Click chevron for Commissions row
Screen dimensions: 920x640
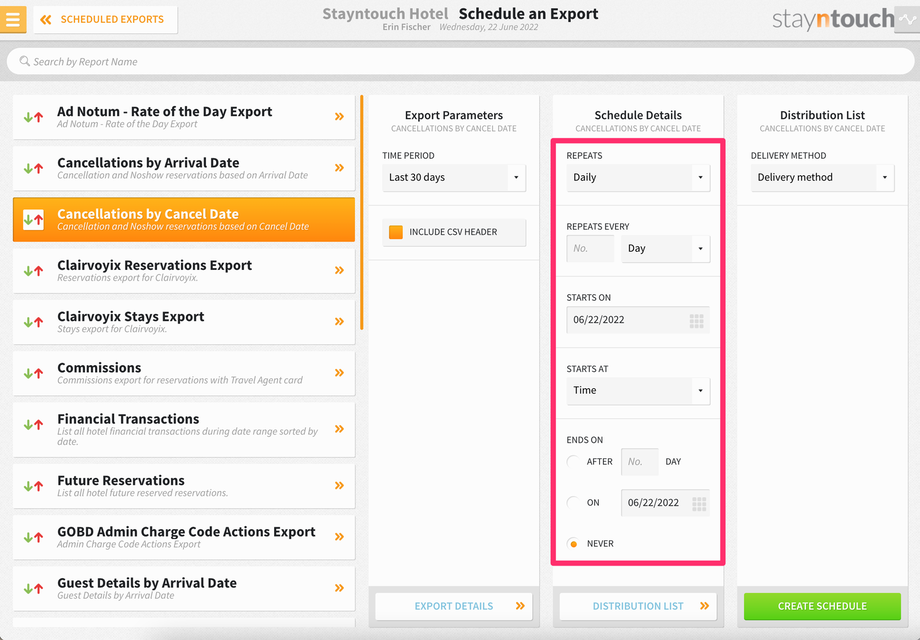pyautogui.click(x=339, y=373)
